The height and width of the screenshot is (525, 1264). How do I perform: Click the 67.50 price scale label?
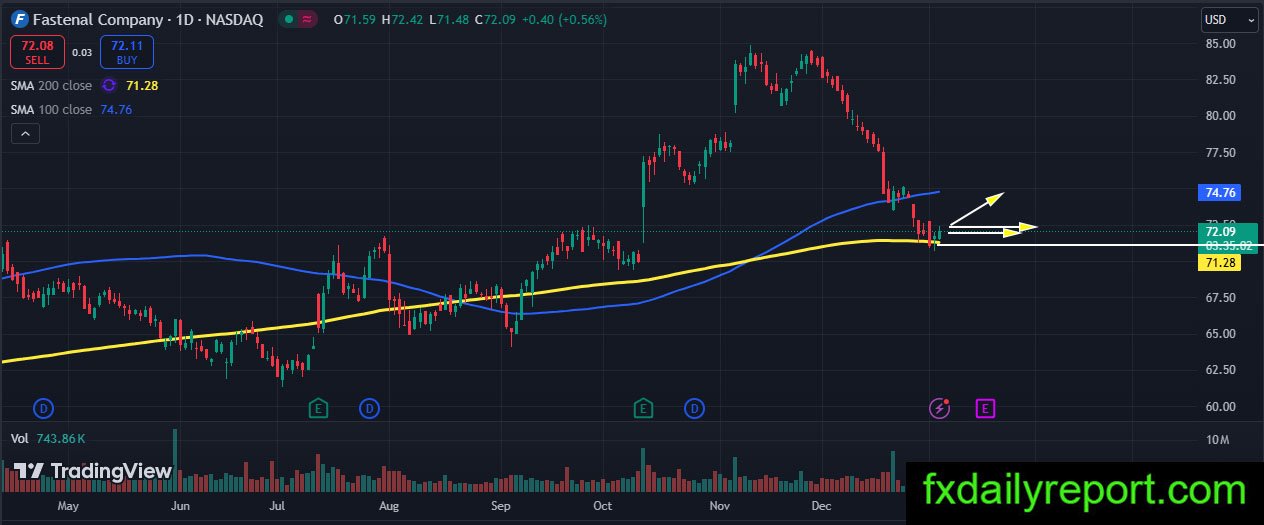pos(1221,298)
